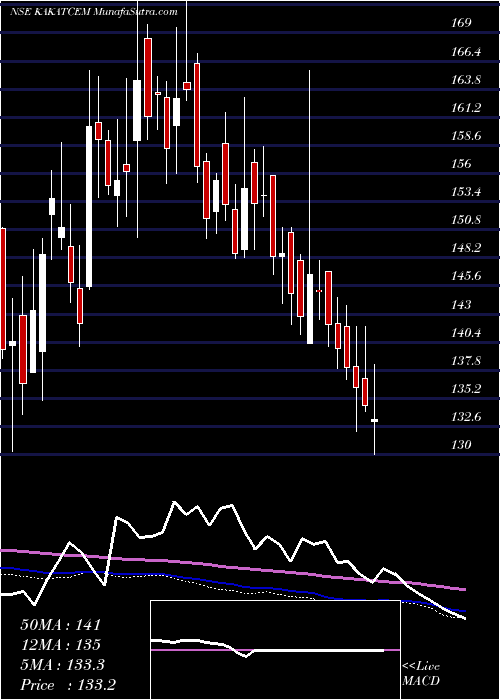Viewport: 500px width, 700px height.
Task: Click the 143 price axis label
Action: [x=461, y=304]
